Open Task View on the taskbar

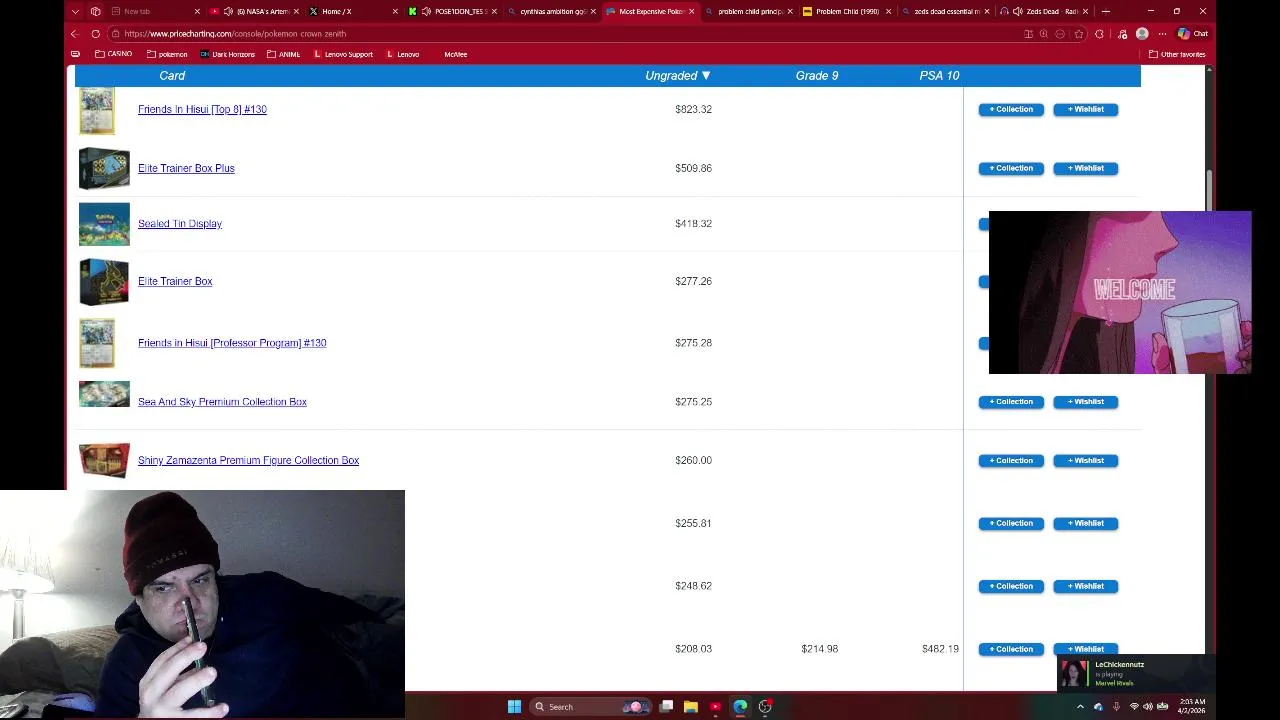[666, 707]
